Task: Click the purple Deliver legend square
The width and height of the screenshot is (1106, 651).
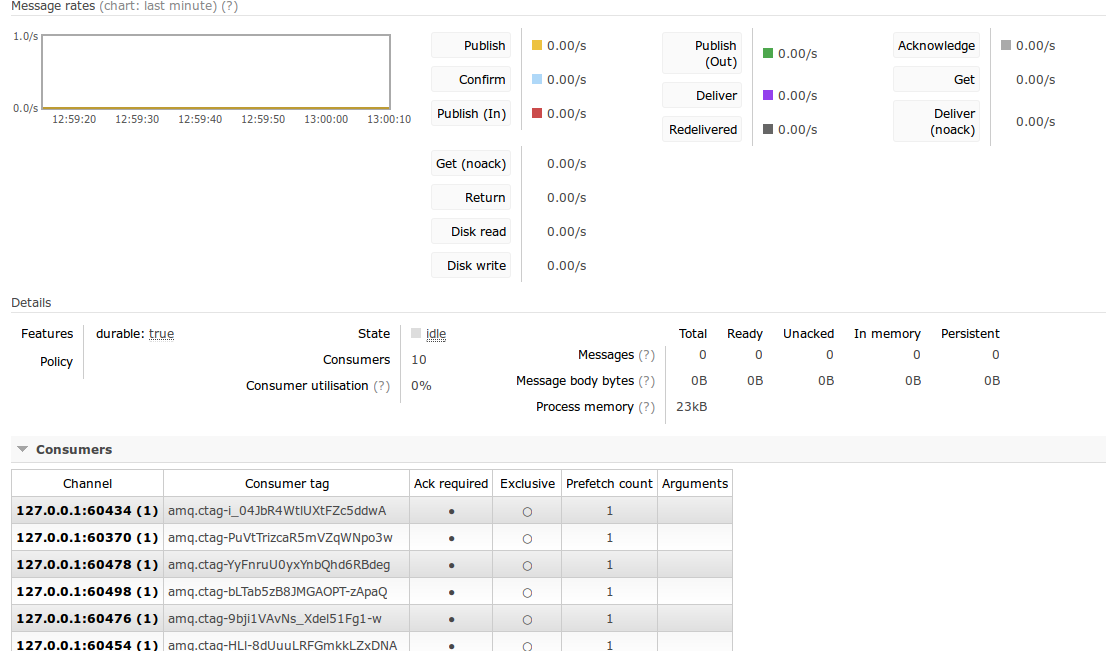Action: (x=768, y=95)
